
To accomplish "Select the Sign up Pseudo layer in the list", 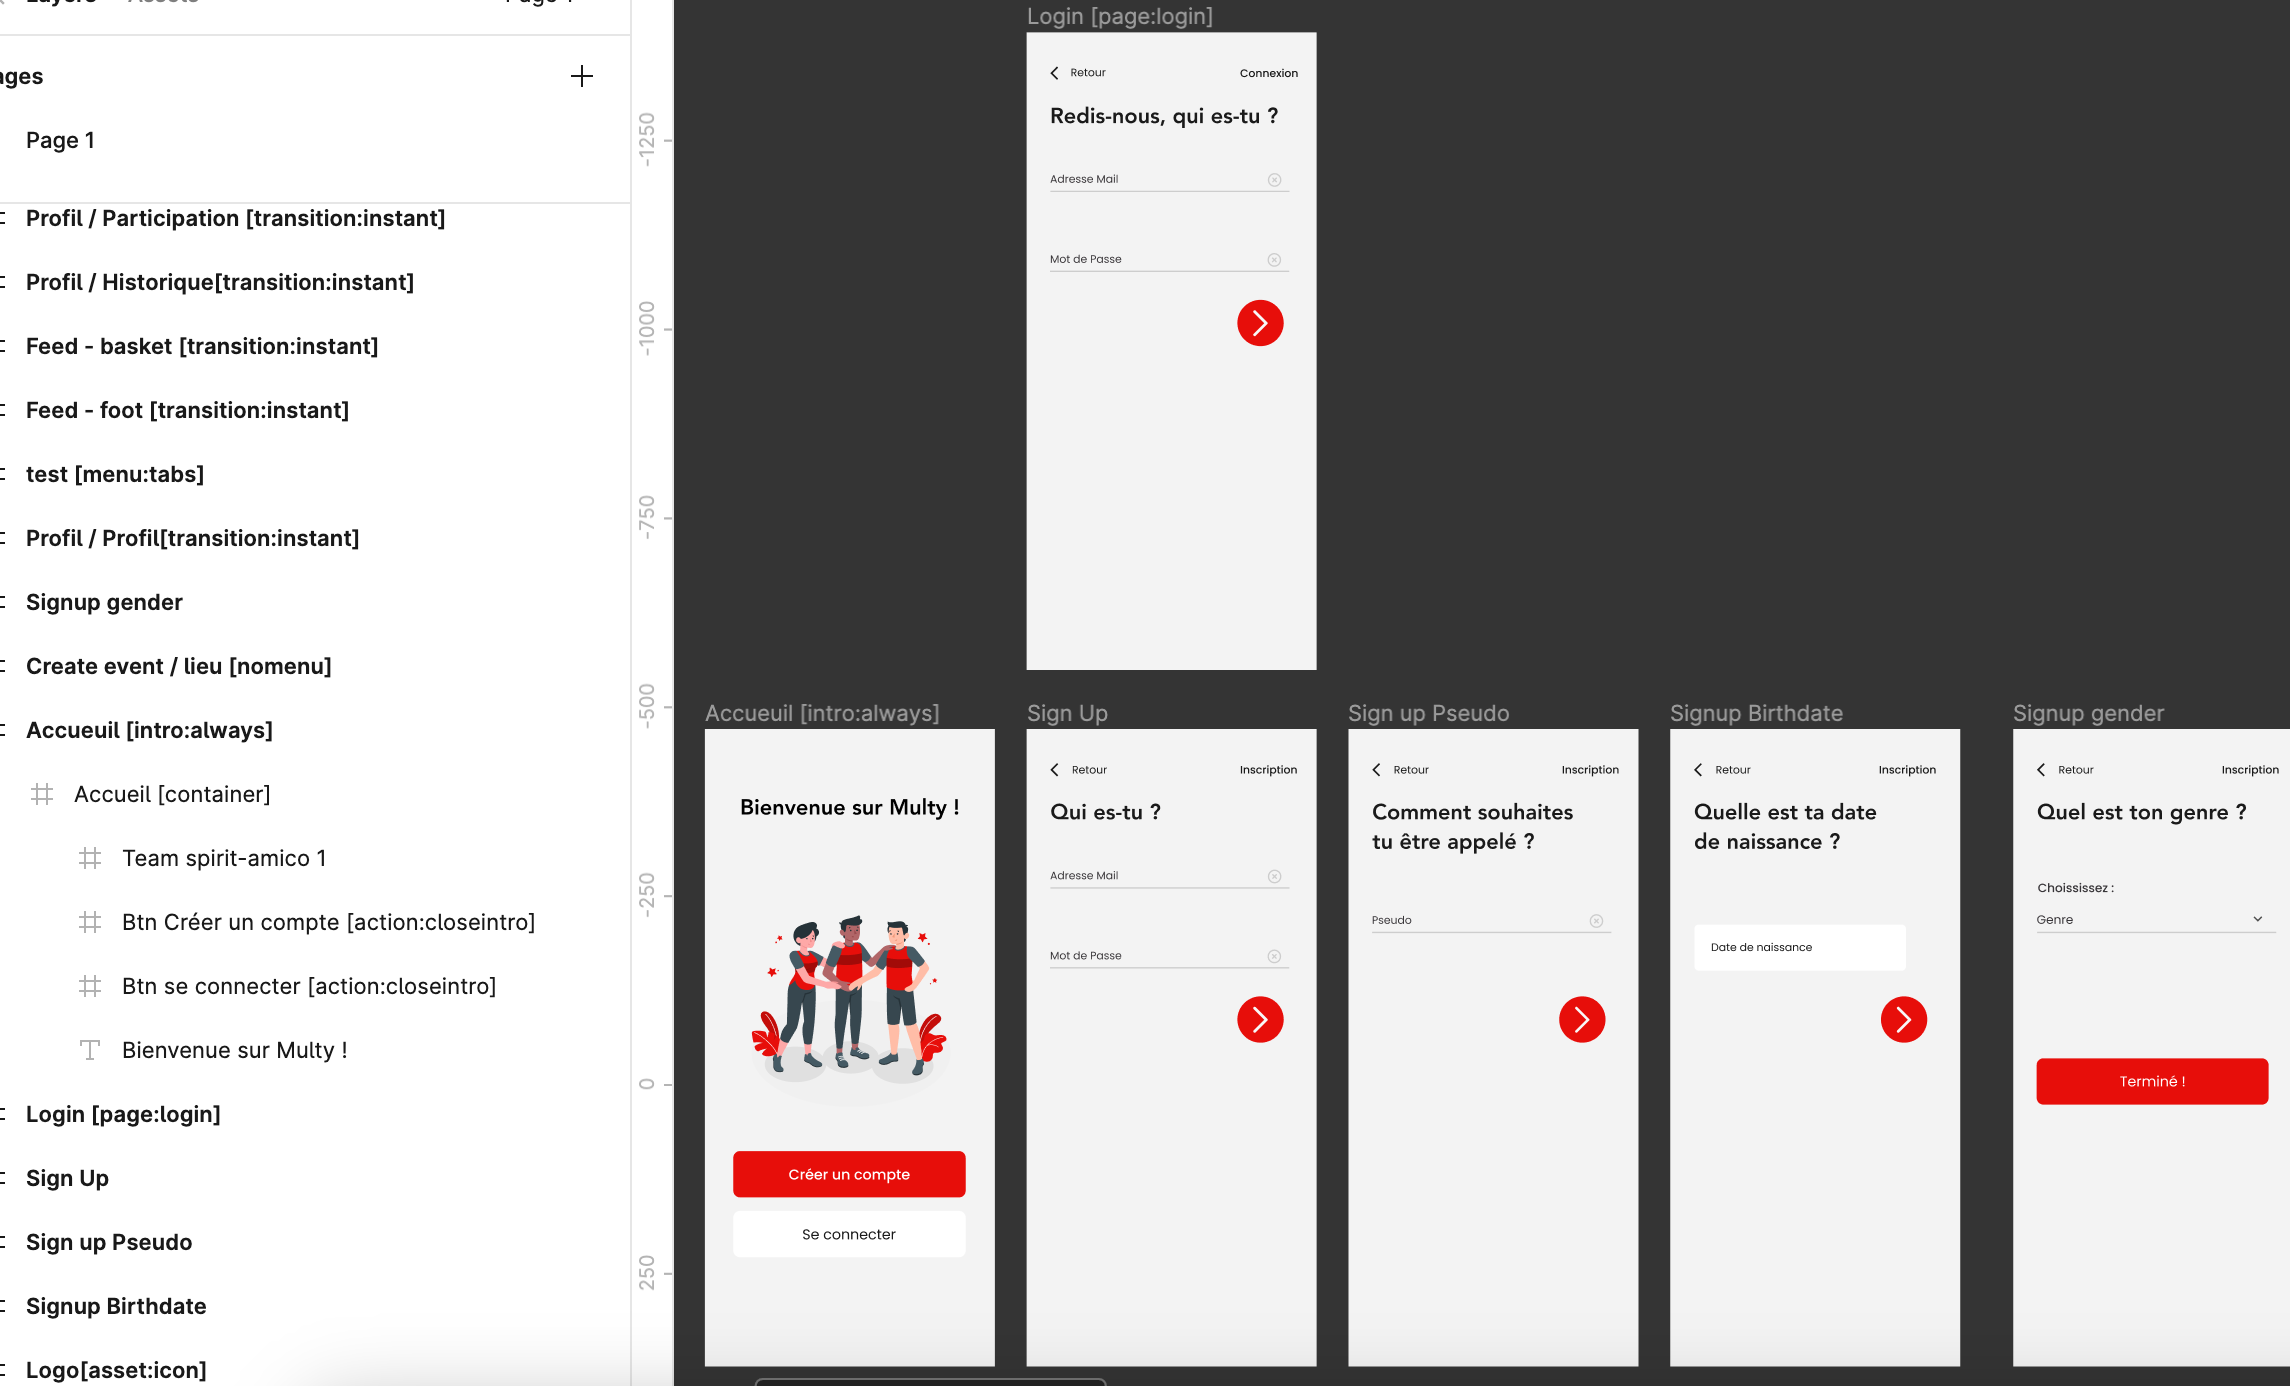I will (109, 1242).
